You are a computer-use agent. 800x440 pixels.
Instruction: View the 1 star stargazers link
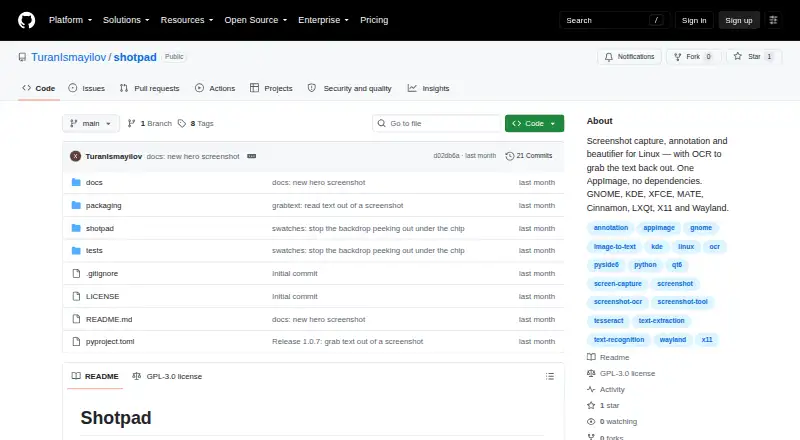pyautogui.click(x=603, y=406)
